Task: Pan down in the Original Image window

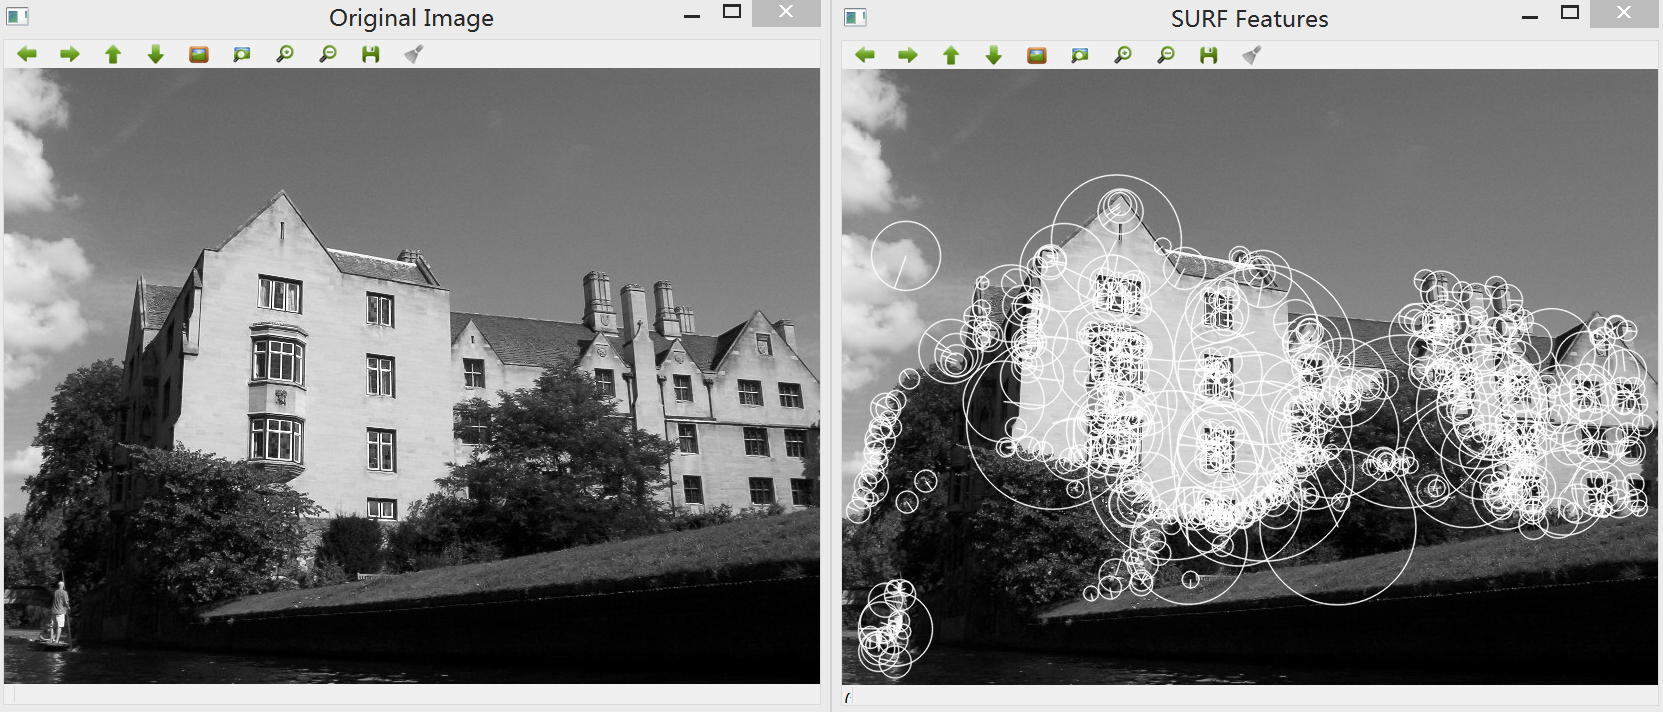Action: click(x=155, y=54)
